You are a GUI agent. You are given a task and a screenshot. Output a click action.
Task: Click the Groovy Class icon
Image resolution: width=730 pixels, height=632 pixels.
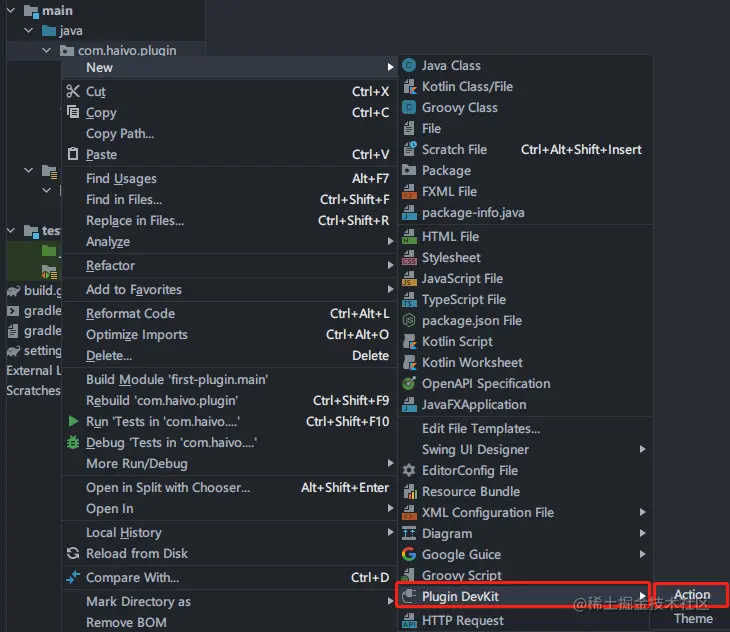409,108
